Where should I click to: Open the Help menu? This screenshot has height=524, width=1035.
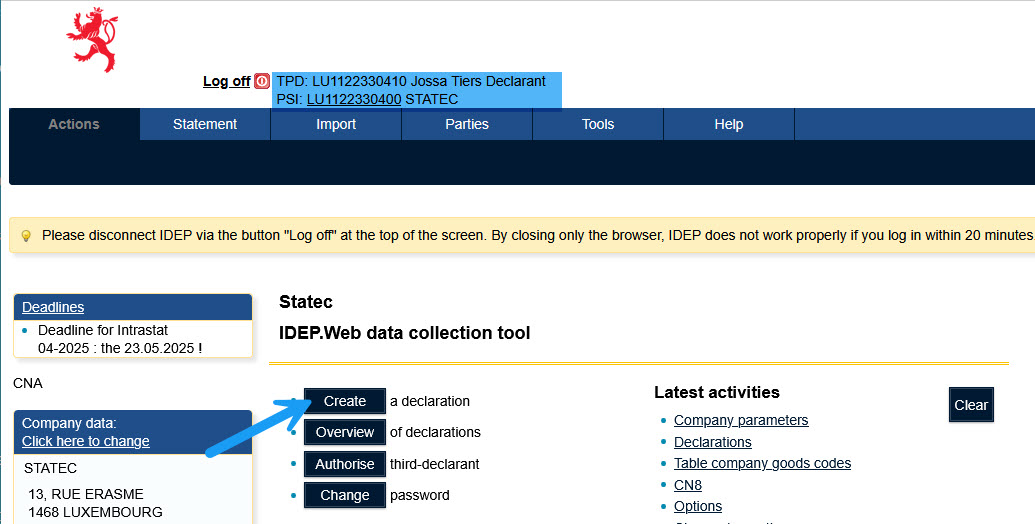729,124
